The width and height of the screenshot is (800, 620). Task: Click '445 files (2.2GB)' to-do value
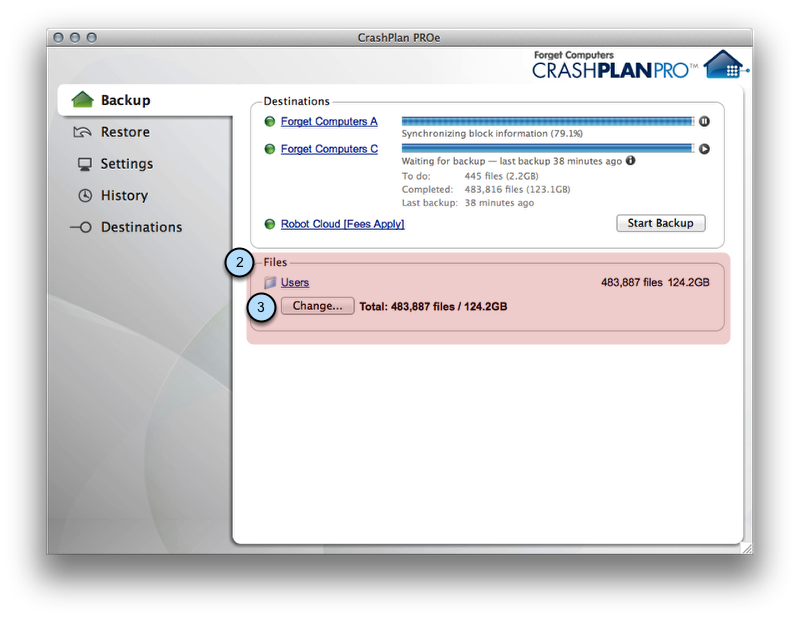(502, 176)
